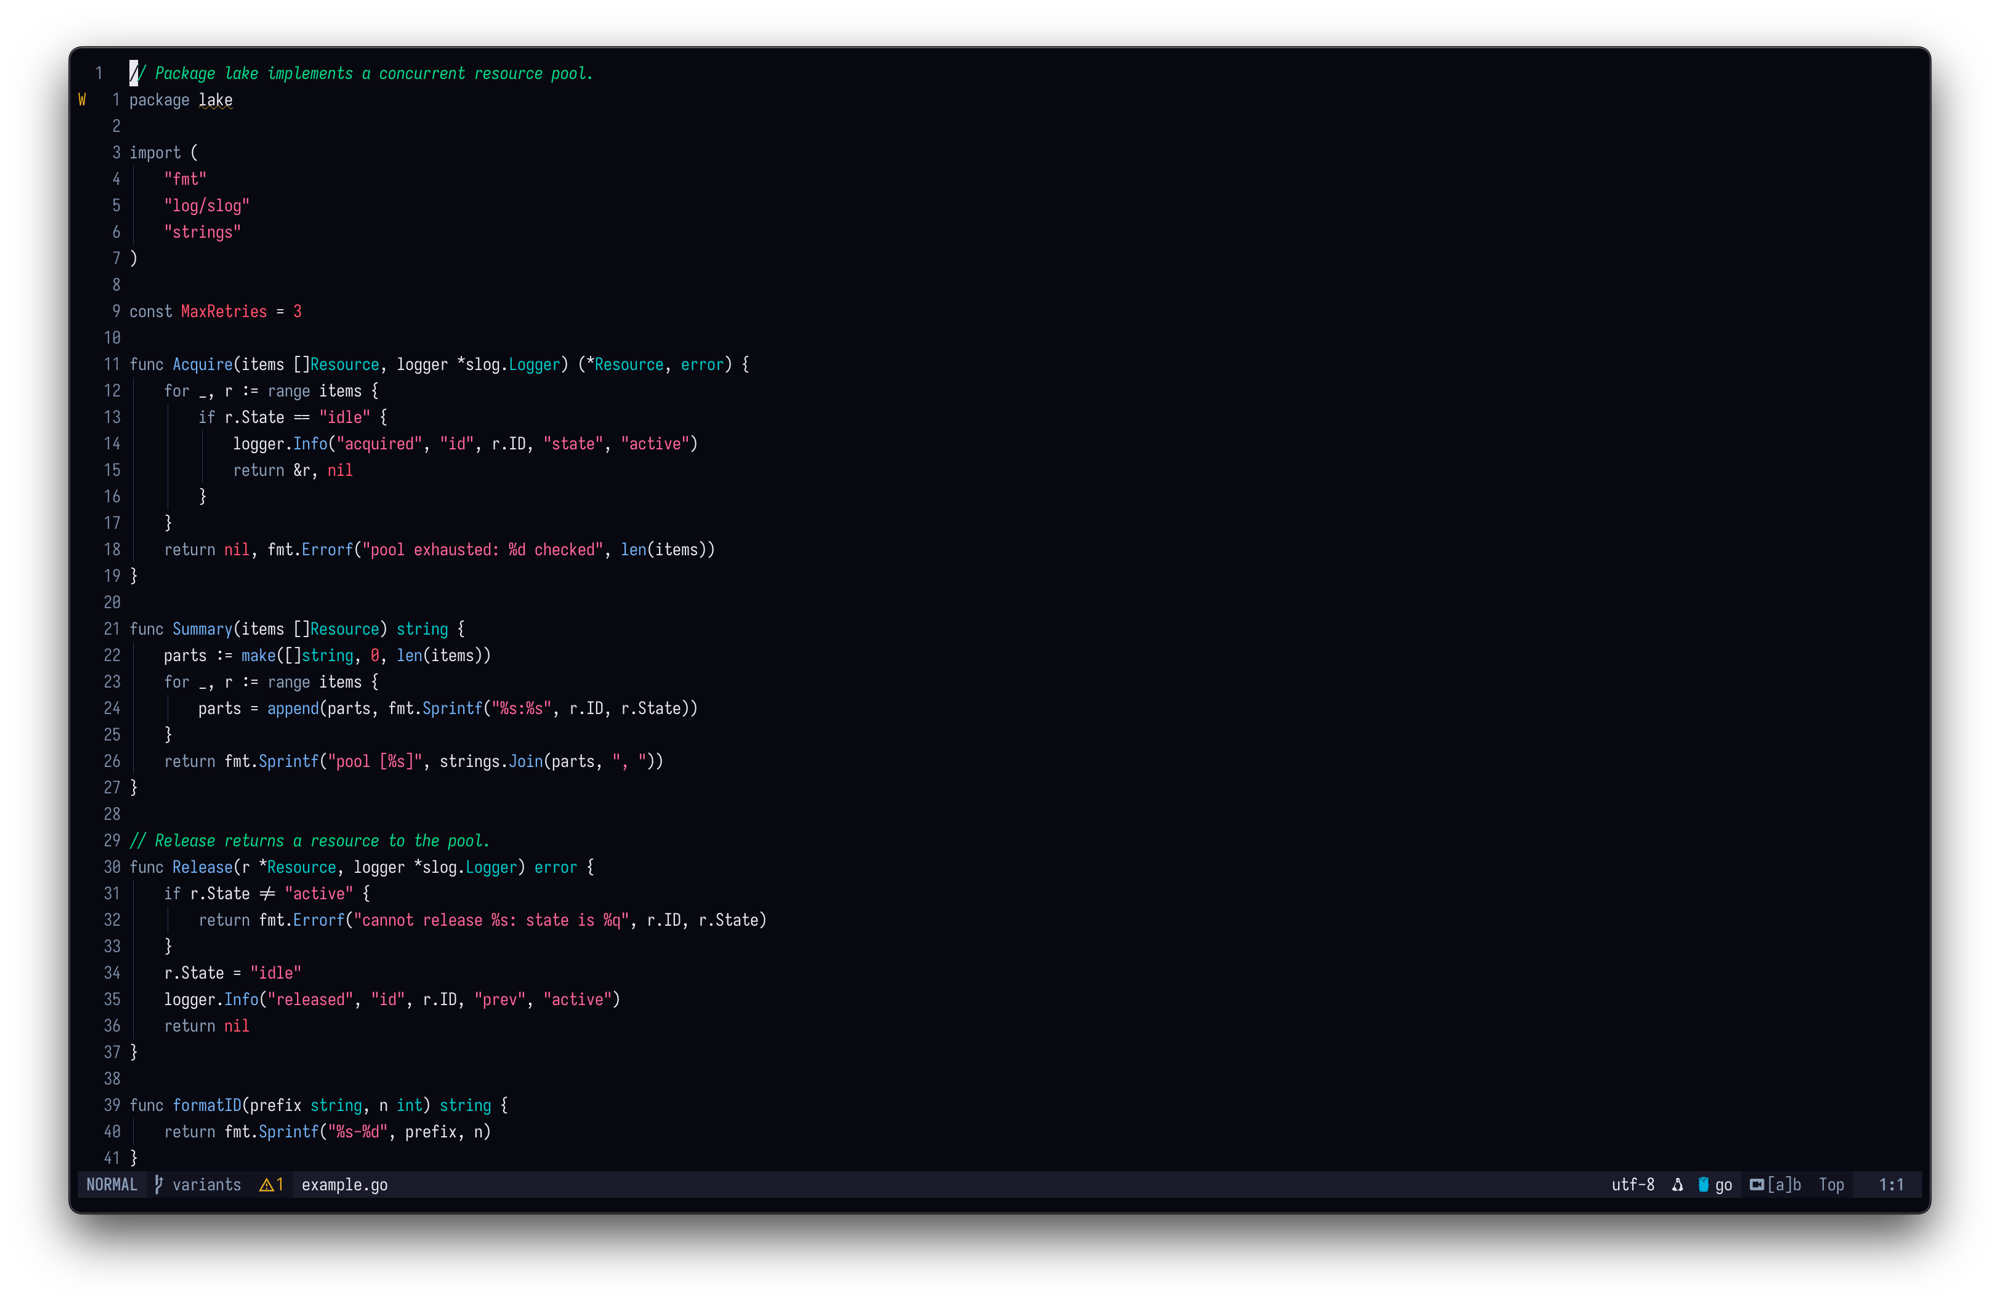The height and width of the screenshot is (1305, 2000).
Task: Click the NORMAL mode indicator
Action: pyautogui.click(x=111, y=1185)
